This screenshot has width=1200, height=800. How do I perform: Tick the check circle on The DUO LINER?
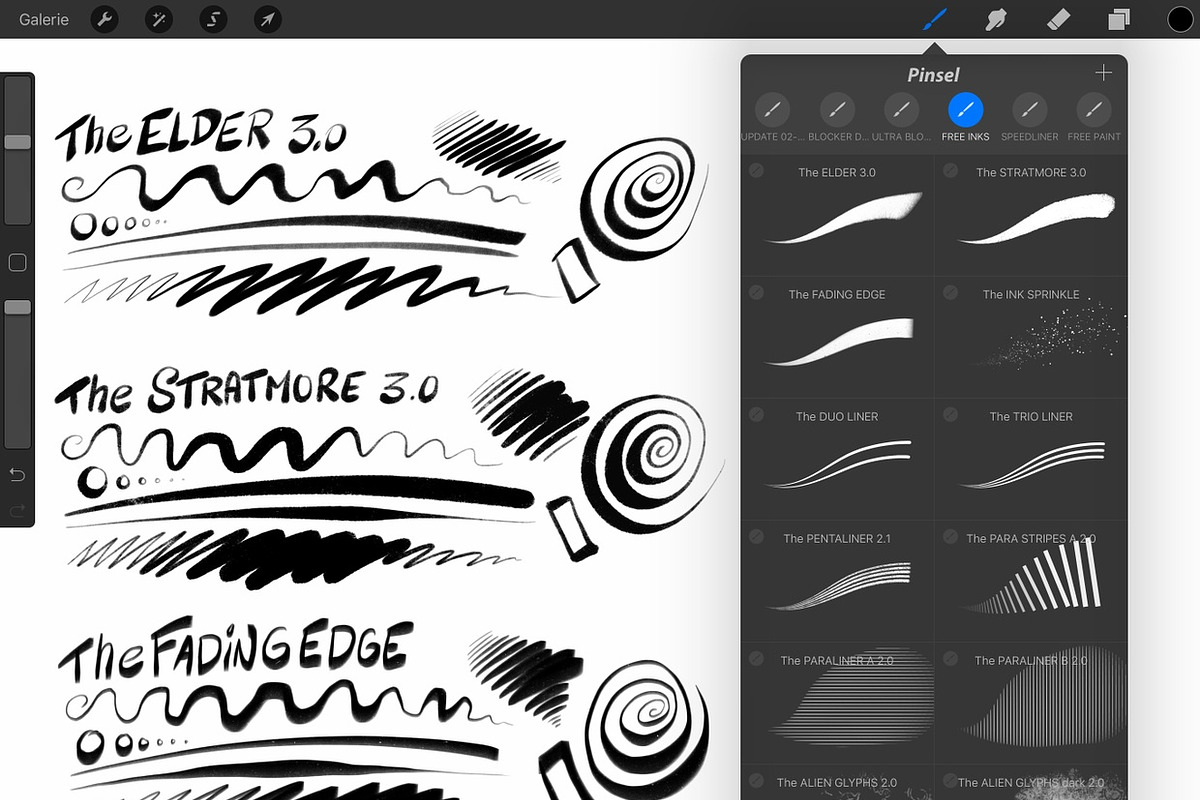coord(756,414)
